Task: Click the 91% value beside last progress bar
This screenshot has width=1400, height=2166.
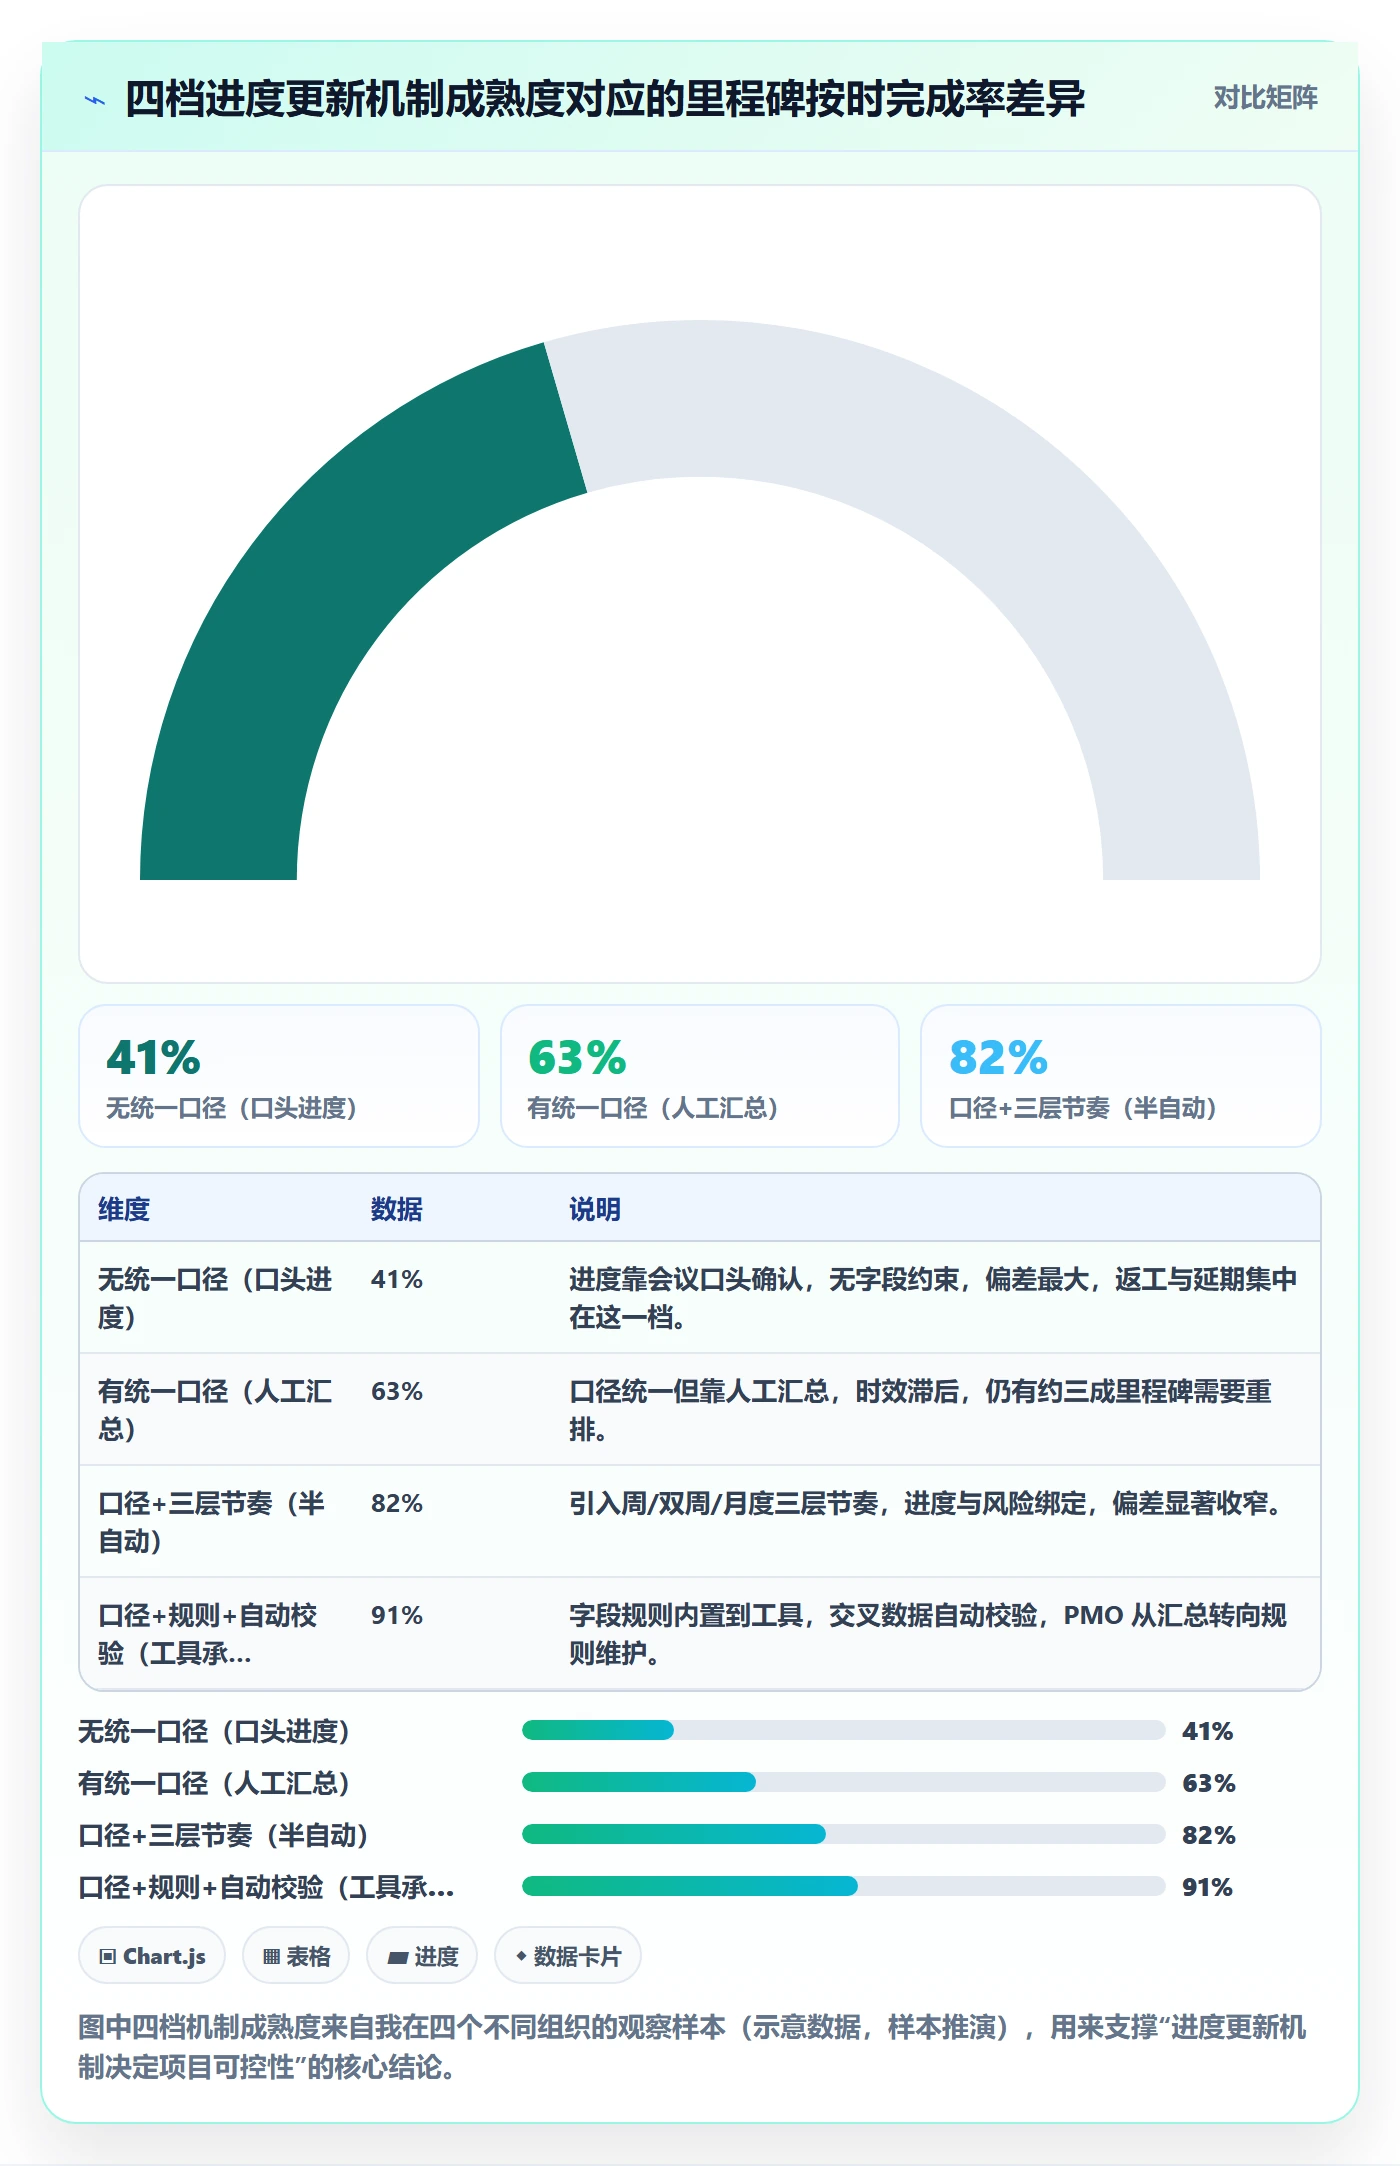Action: [1207, 1887]
